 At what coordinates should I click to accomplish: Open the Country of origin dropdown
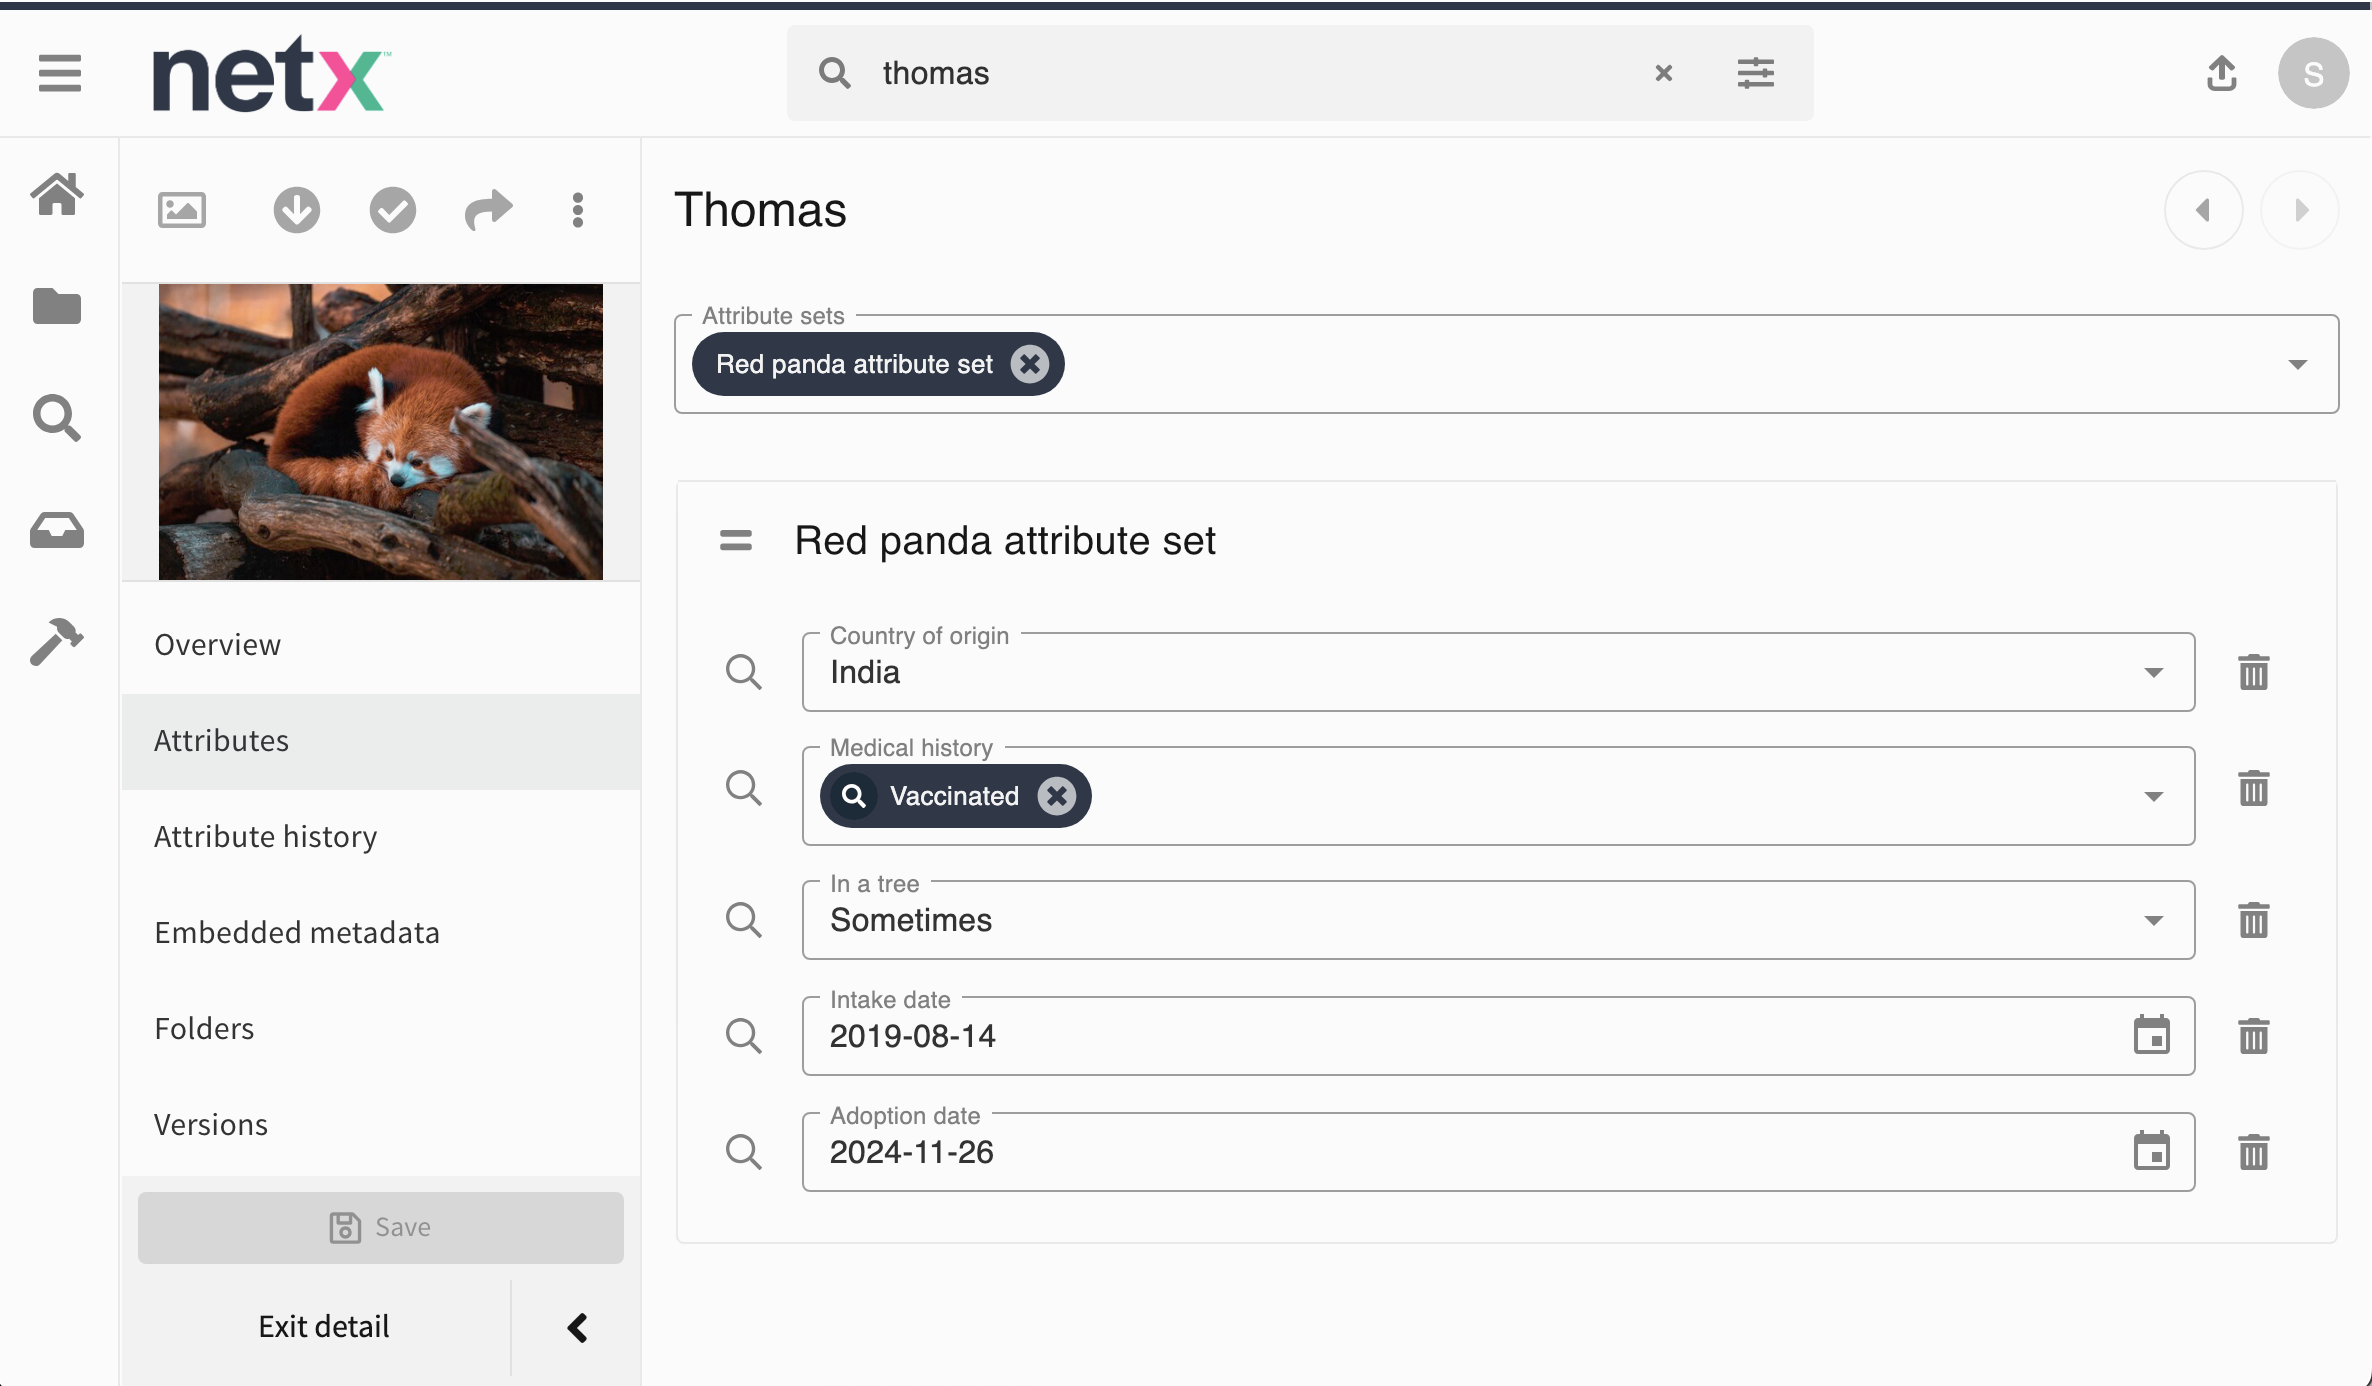coord(2153,672)
